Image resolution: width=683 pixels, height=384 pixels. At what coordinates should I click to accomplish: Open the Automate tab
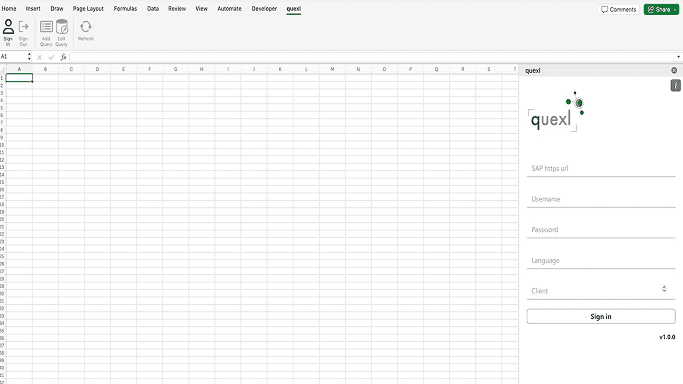pos(230,8)
